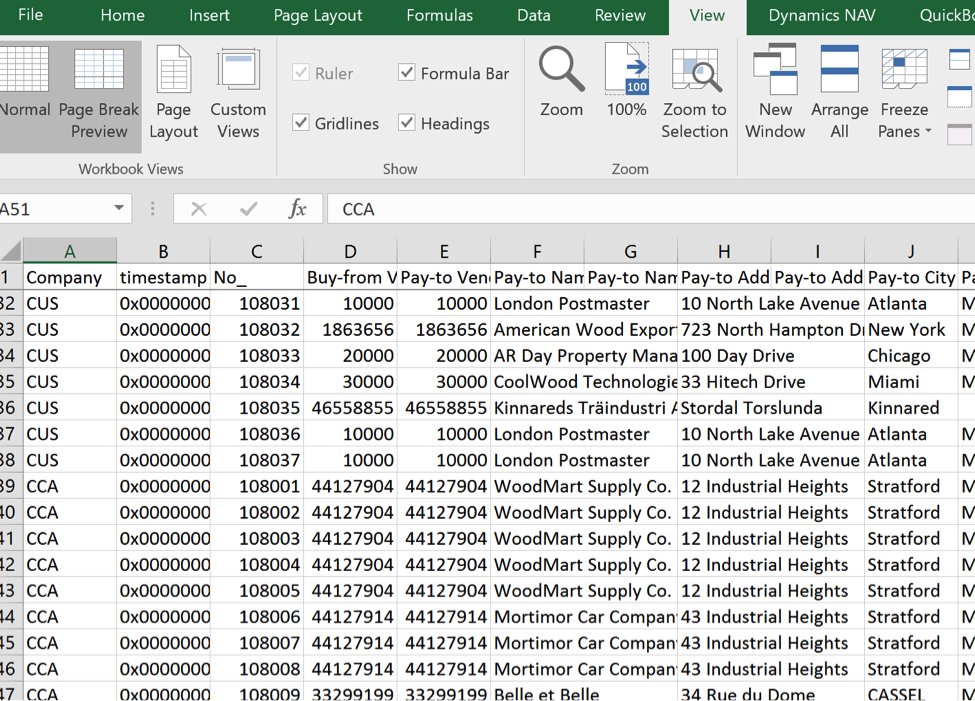Click Arrange All windows
Viewport: 975px width, 701px height.
(x=839, y=93)
